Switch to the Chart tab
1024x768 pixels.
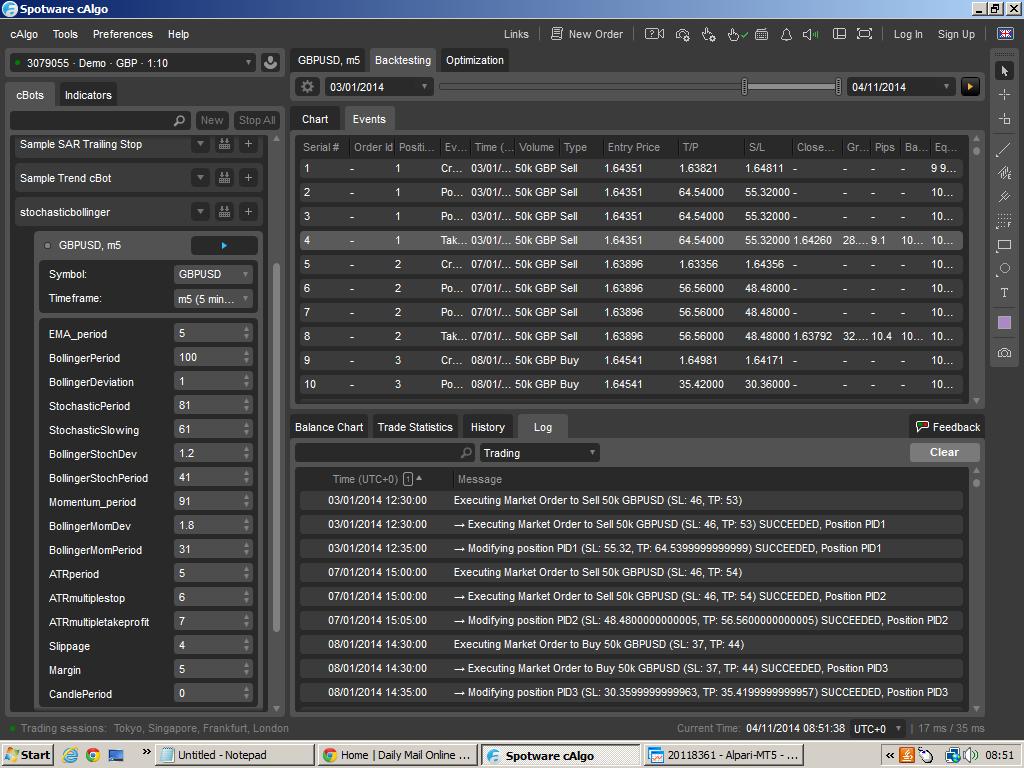(315, 119)
